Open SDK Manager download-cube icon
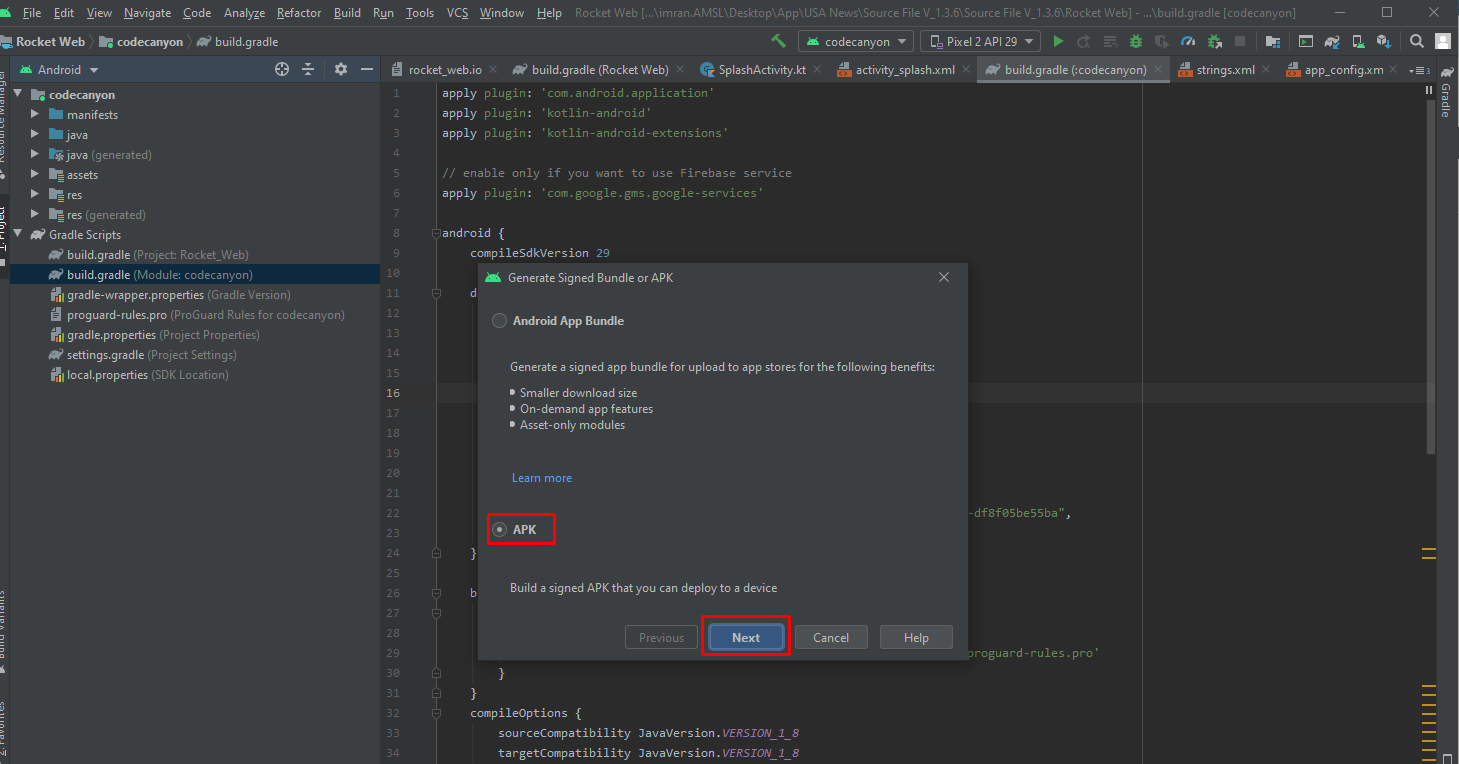This screenshot has width=1459, height=764. pyautogui.click(x=1383, y=41)
